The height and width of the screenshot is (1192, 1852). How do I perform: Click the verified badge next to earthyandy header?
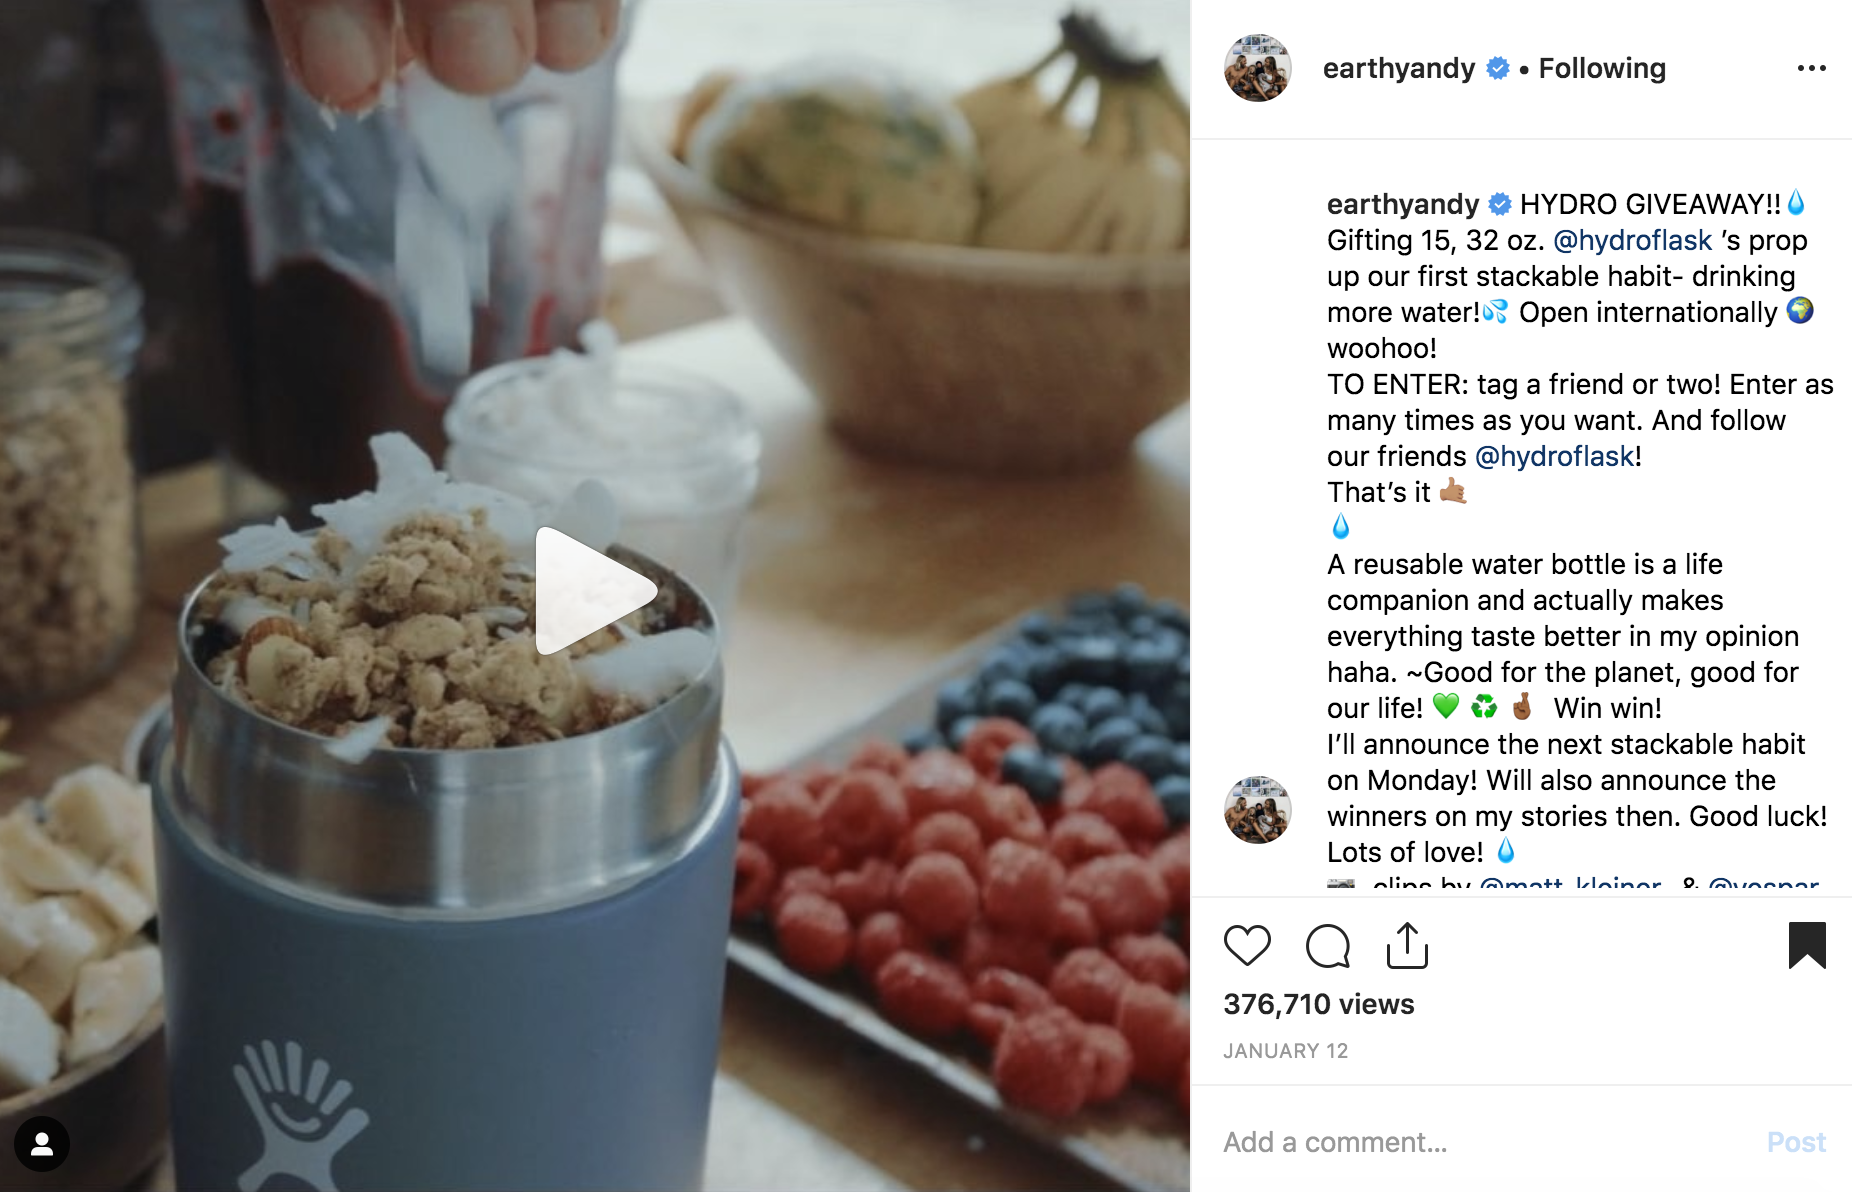(1497, 68)
